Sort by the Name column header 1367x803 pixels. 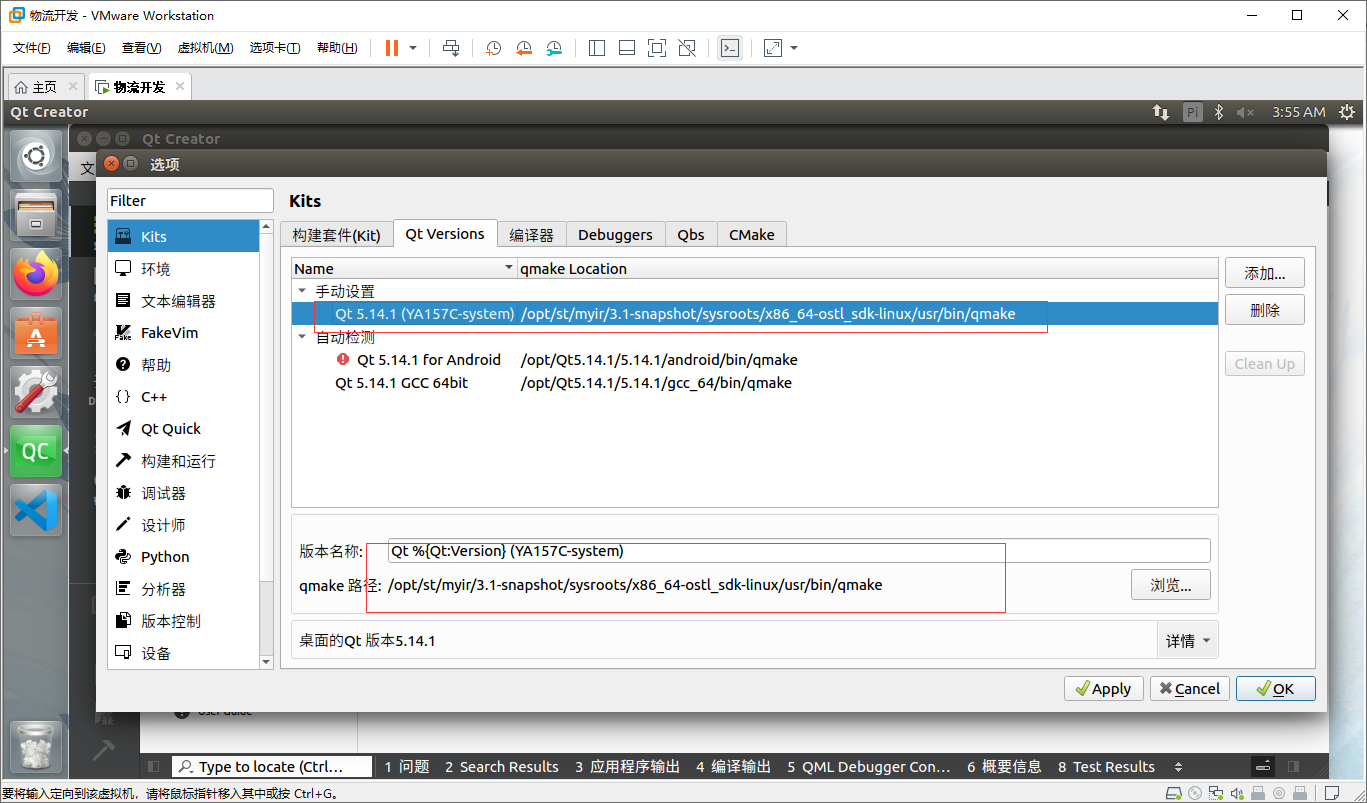[404, 268]
